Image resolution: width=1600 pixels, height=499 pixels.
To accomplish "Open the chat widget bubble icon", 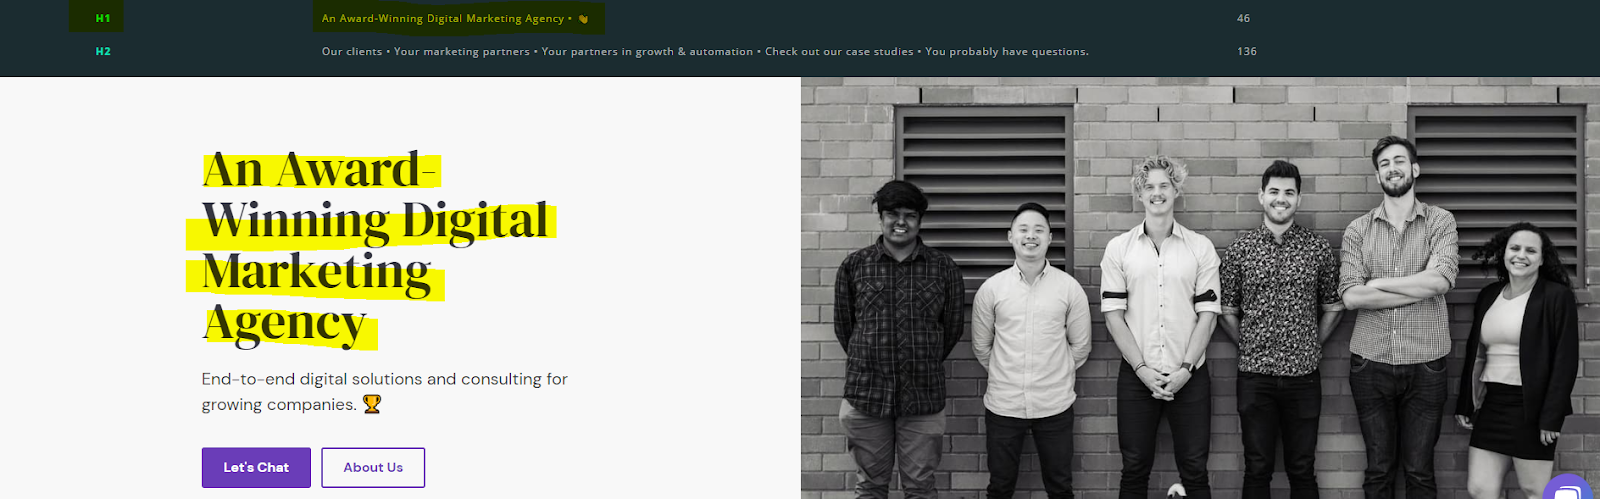I will [x=1570, y=488].
